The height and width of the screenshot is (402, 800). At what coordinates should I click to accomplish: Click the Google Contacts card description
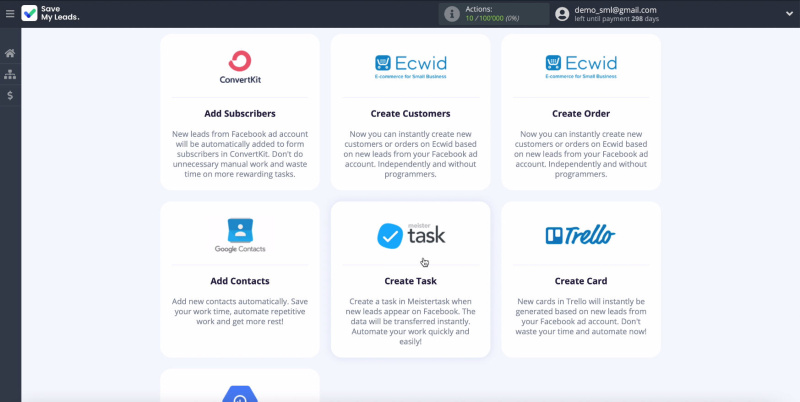[x=240, y=311]
